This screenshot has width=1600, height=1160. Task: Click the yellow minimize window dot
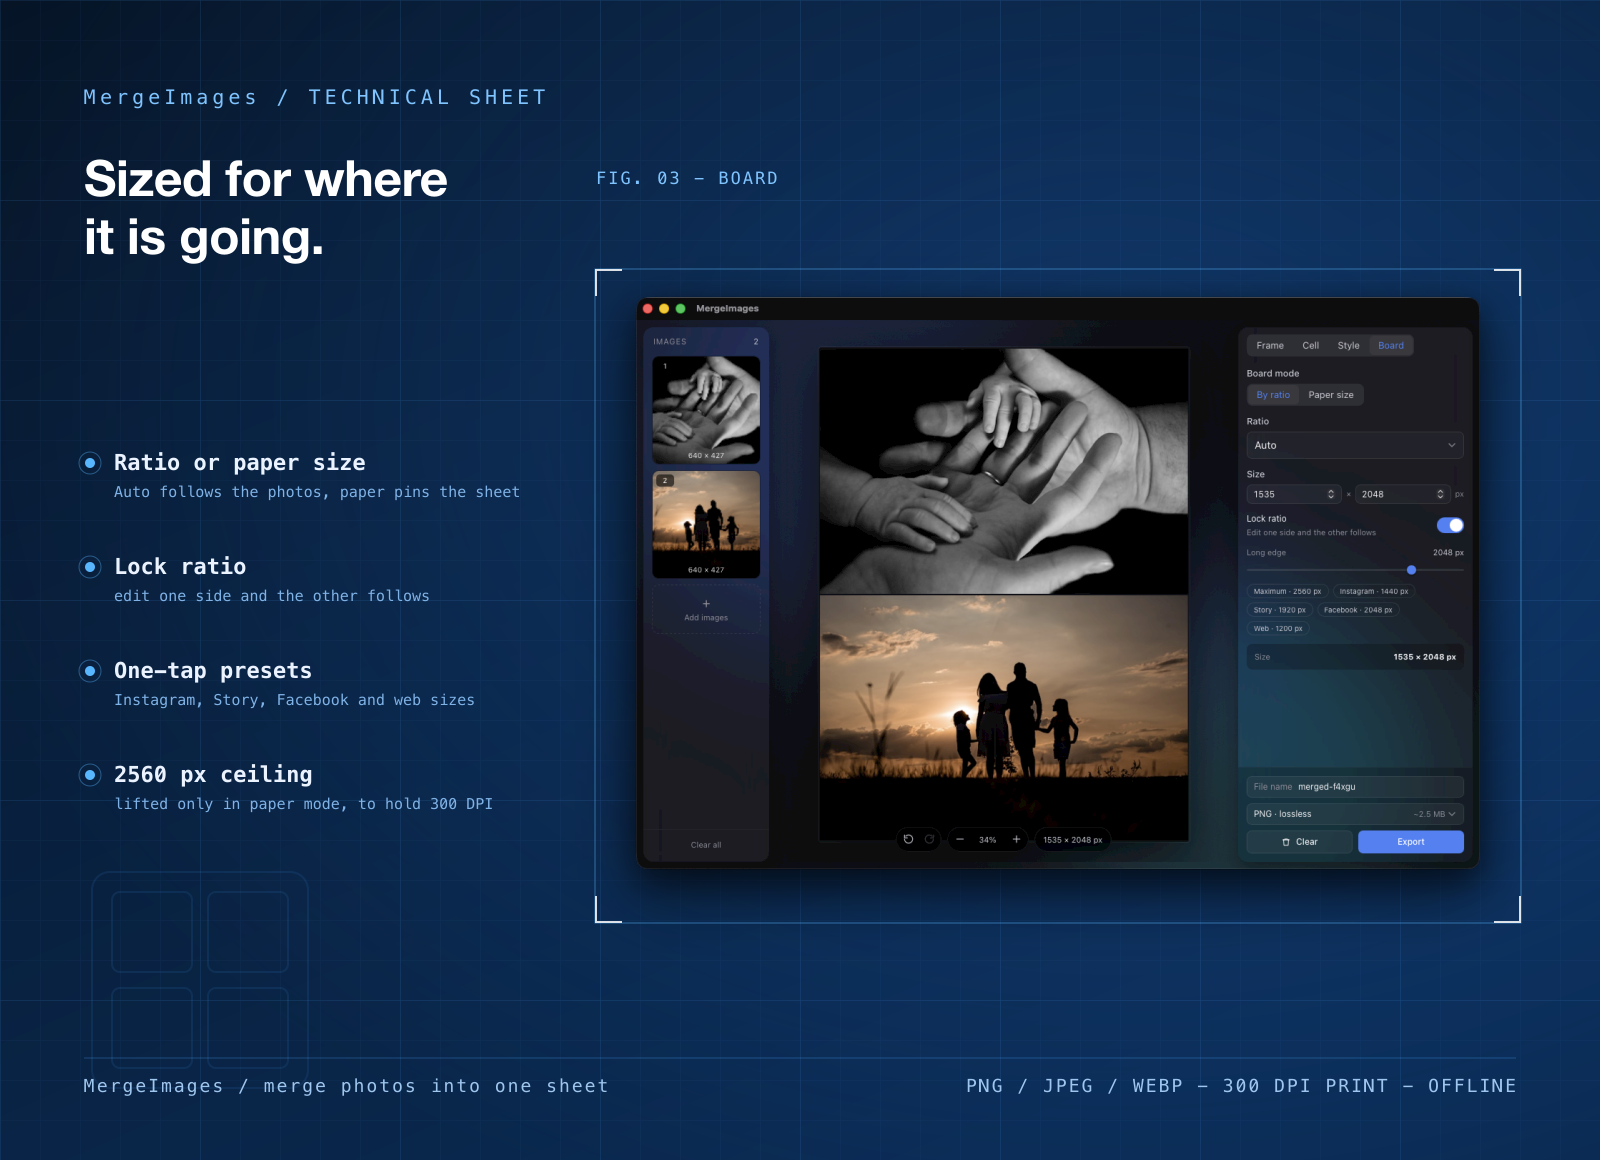pos(664,308)
